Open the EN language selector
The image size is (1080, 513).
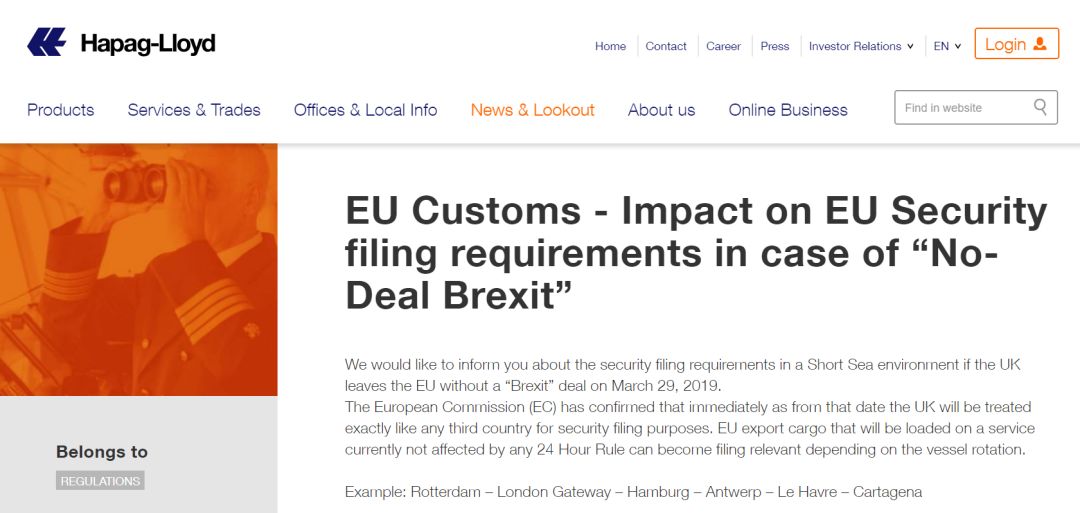(x=947, y=46)
